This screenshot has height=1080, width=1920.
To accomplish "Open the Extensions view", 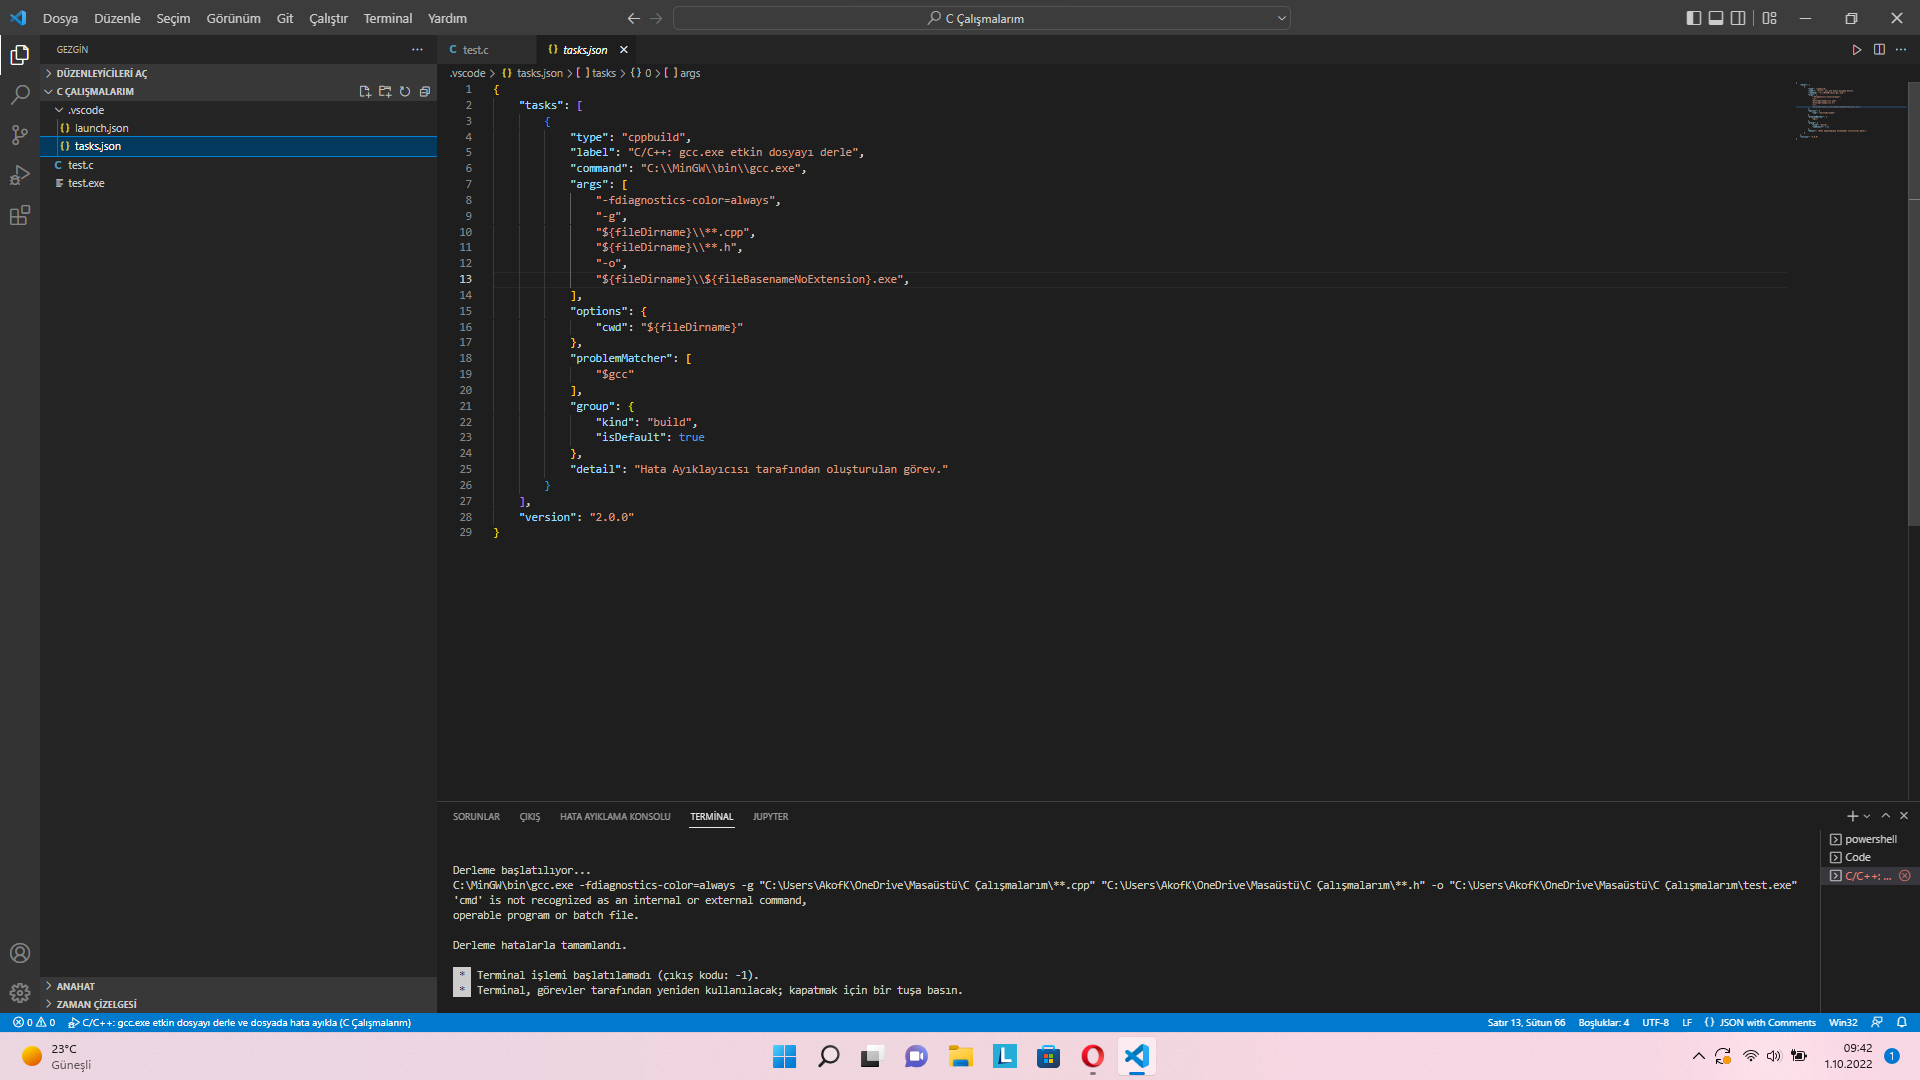I will (x=20, y=215).
